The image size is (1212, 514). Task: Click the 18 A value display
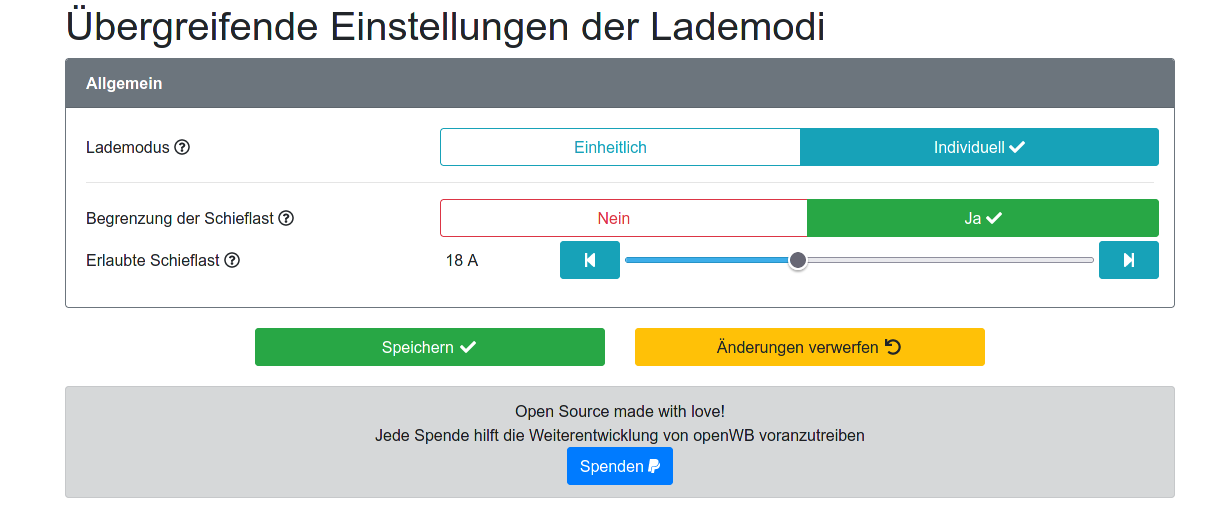tap(462, 260)
